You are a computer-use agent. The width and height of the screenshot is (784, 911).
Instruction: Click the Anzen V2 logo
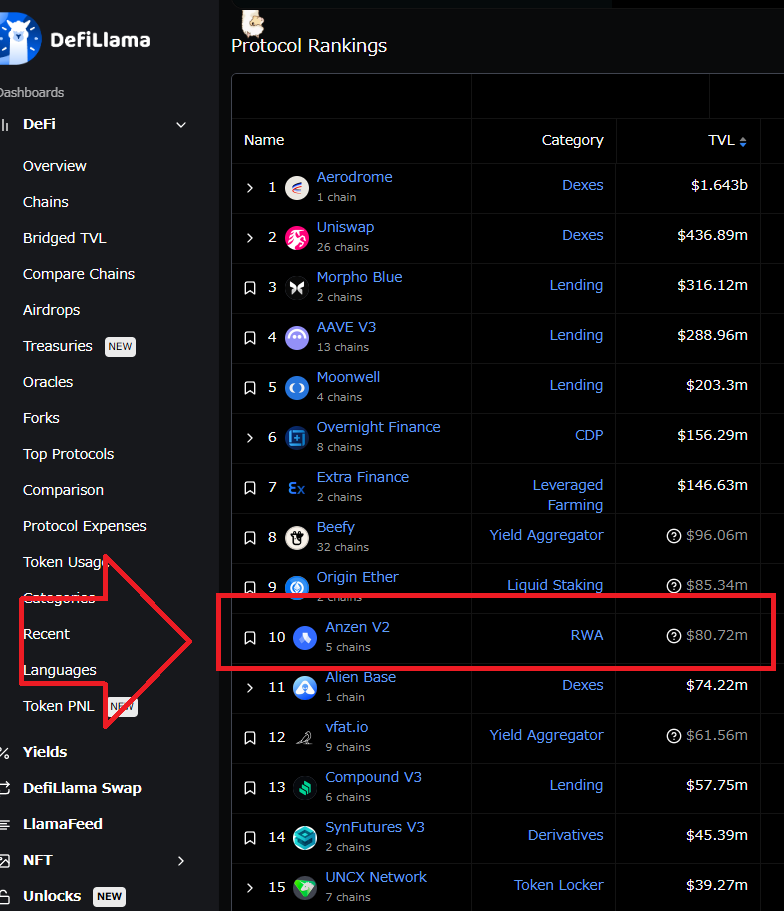tap(305, 637)
